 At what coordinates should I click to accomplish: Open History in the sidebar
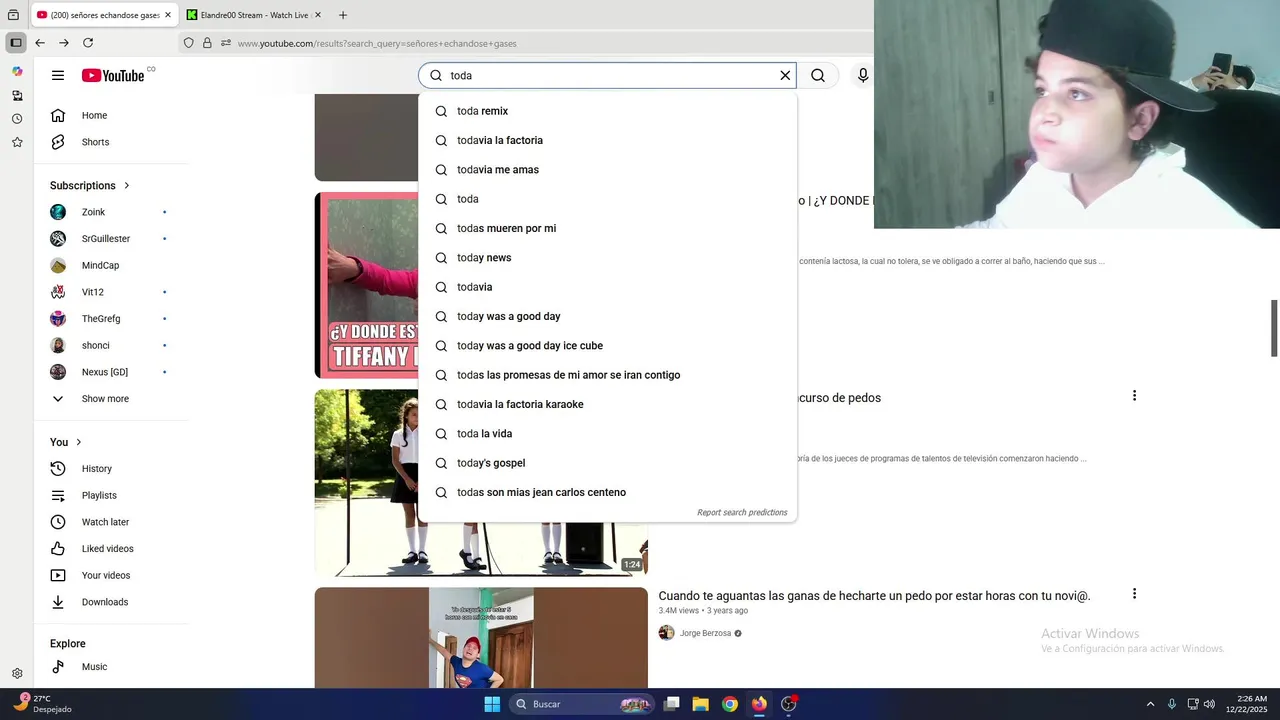pos(111,469)
